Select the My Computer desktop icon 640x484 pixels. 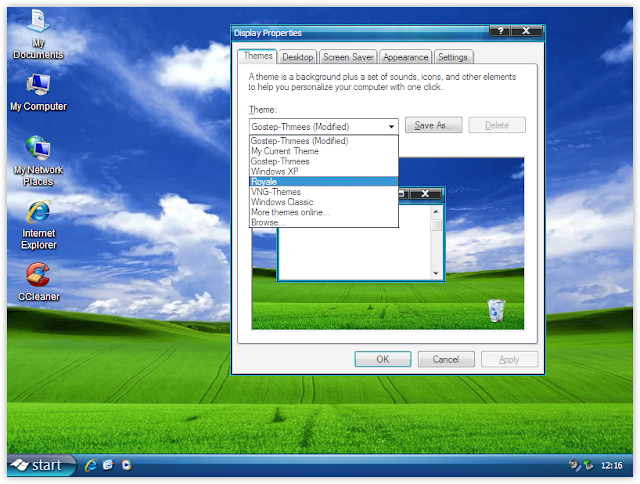click(38, 93)
